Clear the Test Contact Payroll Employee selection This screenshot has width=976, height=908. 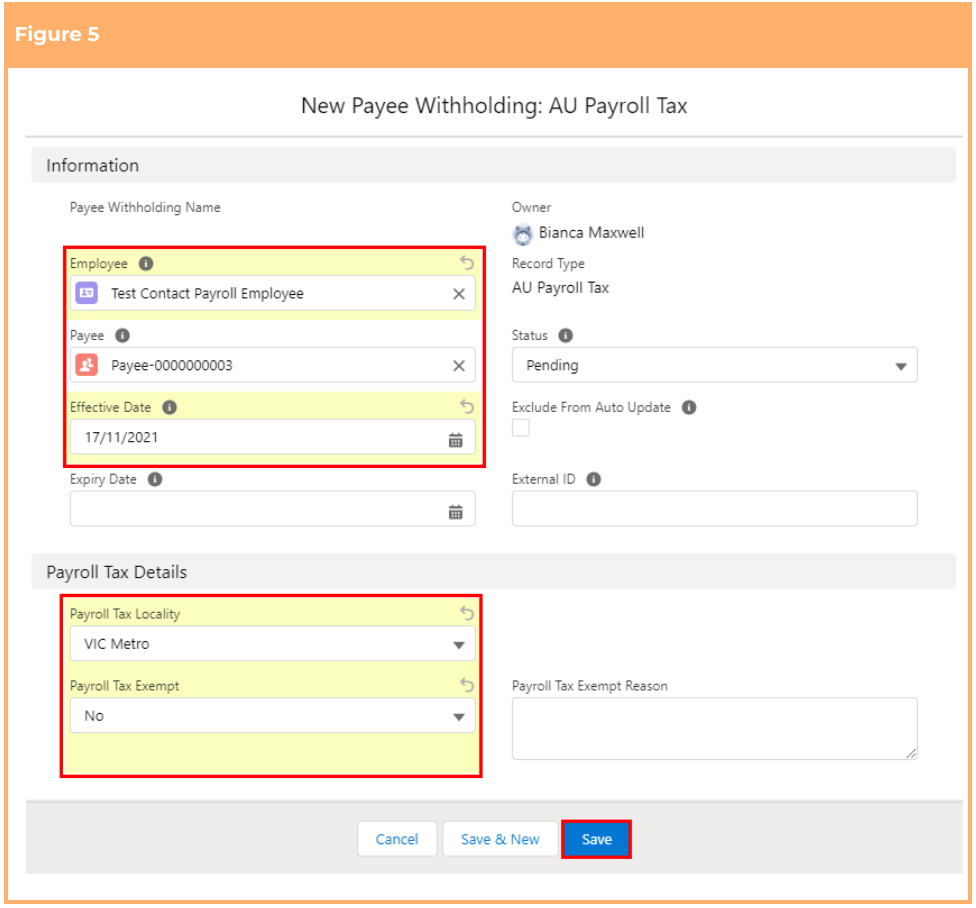click(x=459, y=294)
